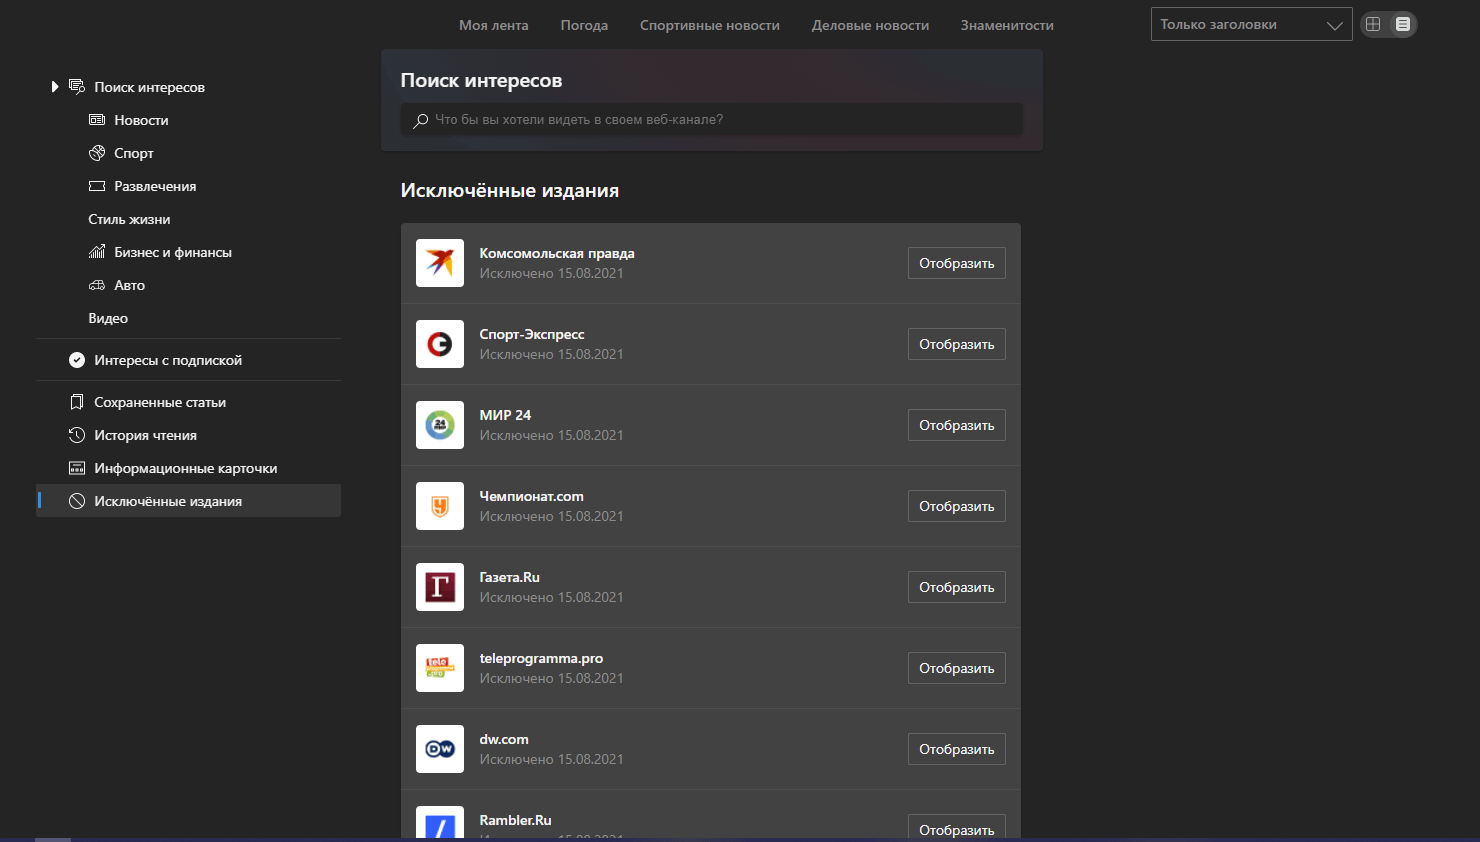Open Информационные карточки label
Image resolution: width=1480 pixels, height=842 pixels.
[186, 468]
